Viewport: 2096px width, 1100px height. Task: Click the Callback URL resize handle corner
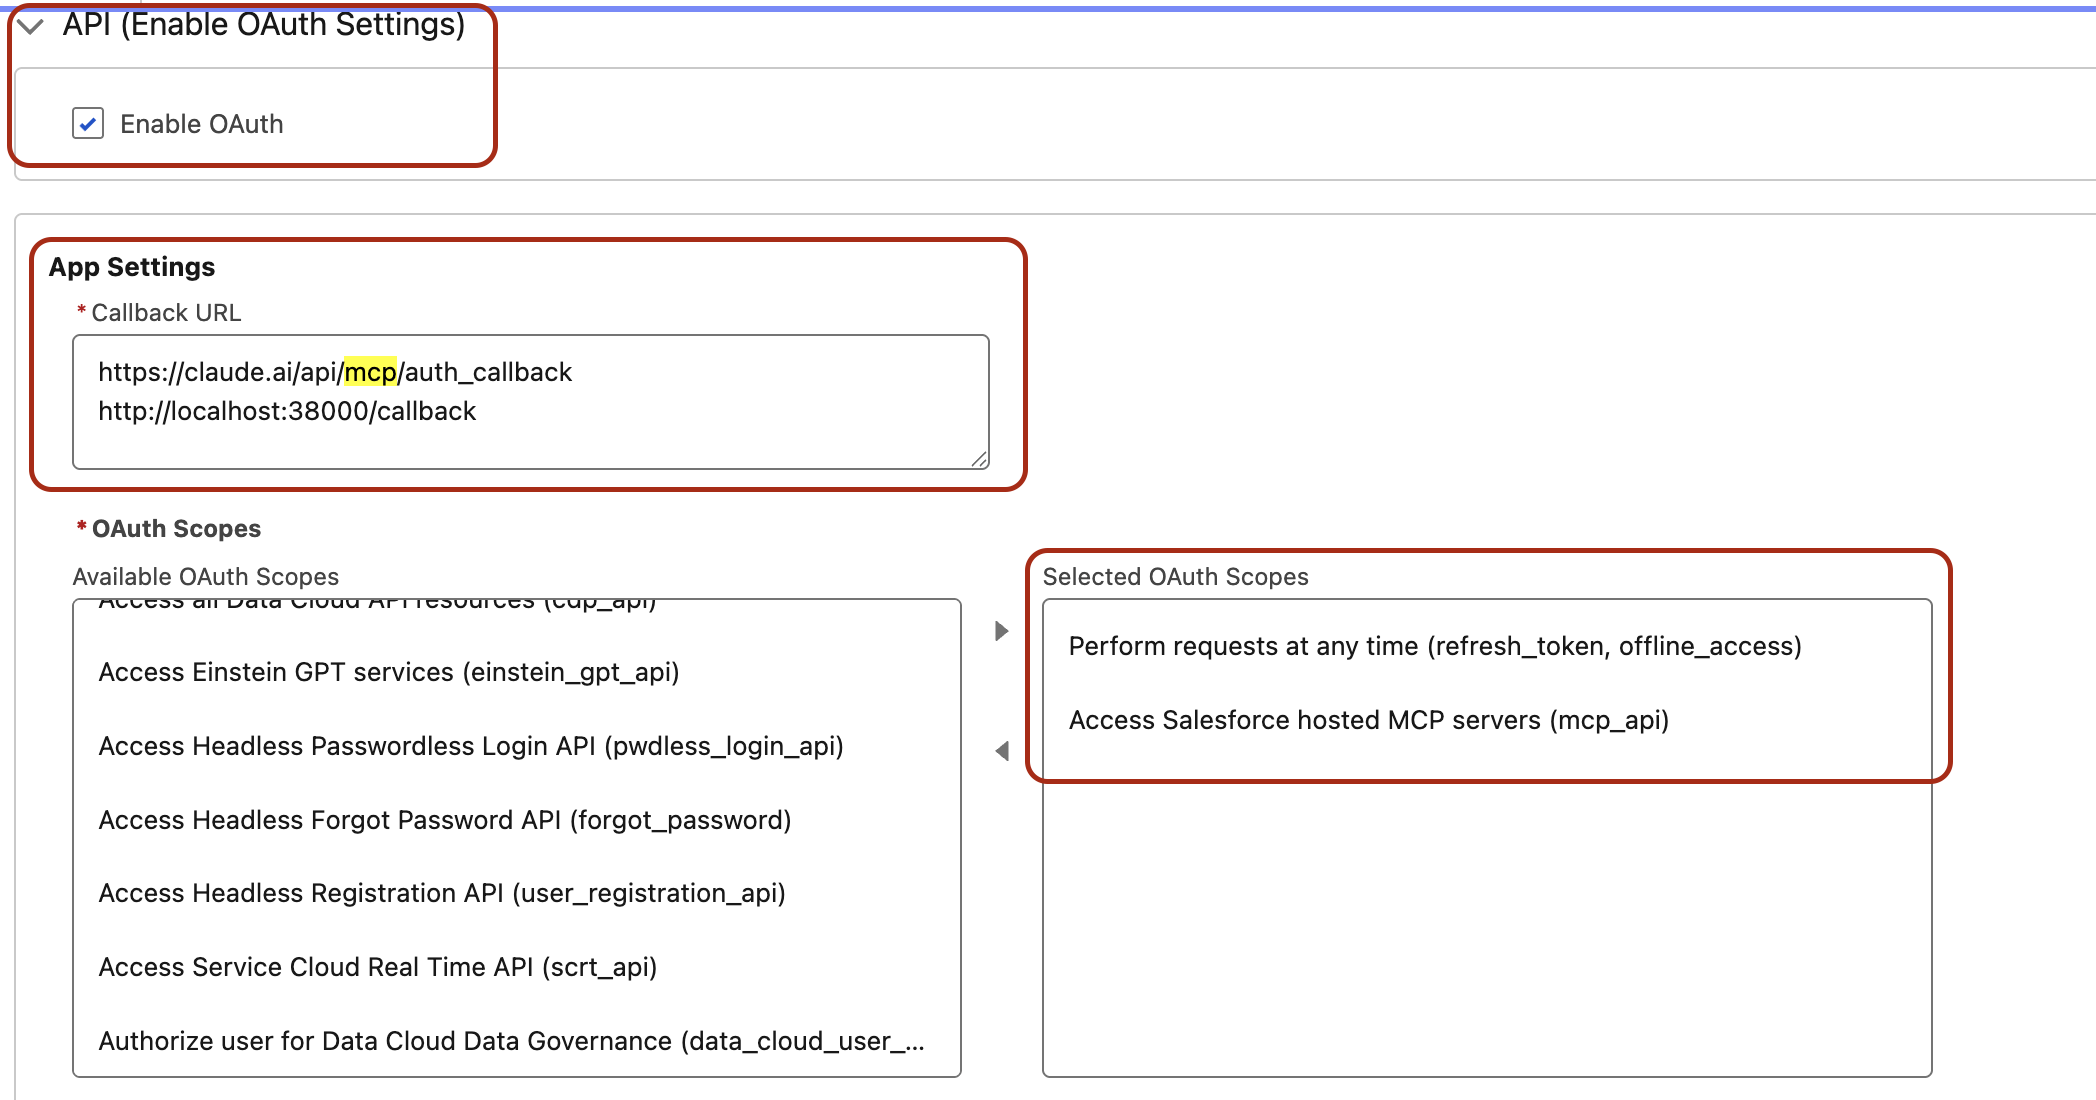click(979, 459)
